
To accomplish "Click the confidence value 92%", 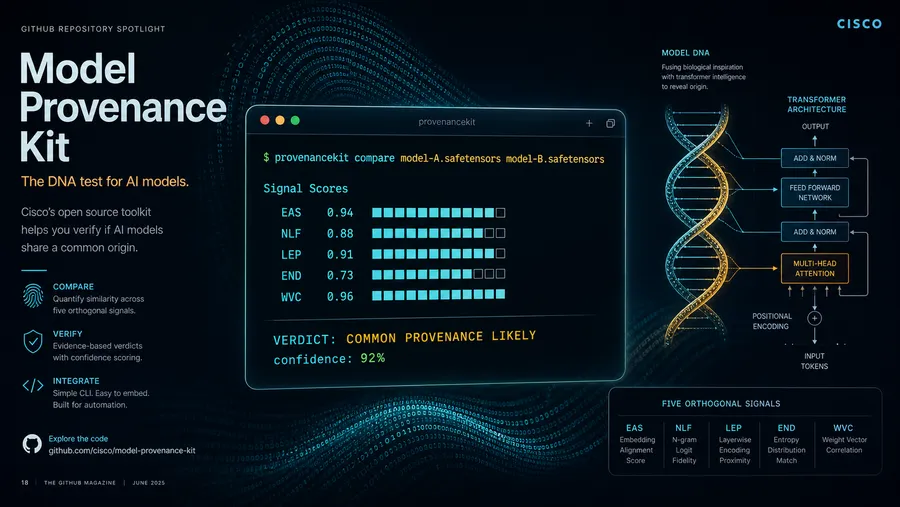I will (373, 358).
